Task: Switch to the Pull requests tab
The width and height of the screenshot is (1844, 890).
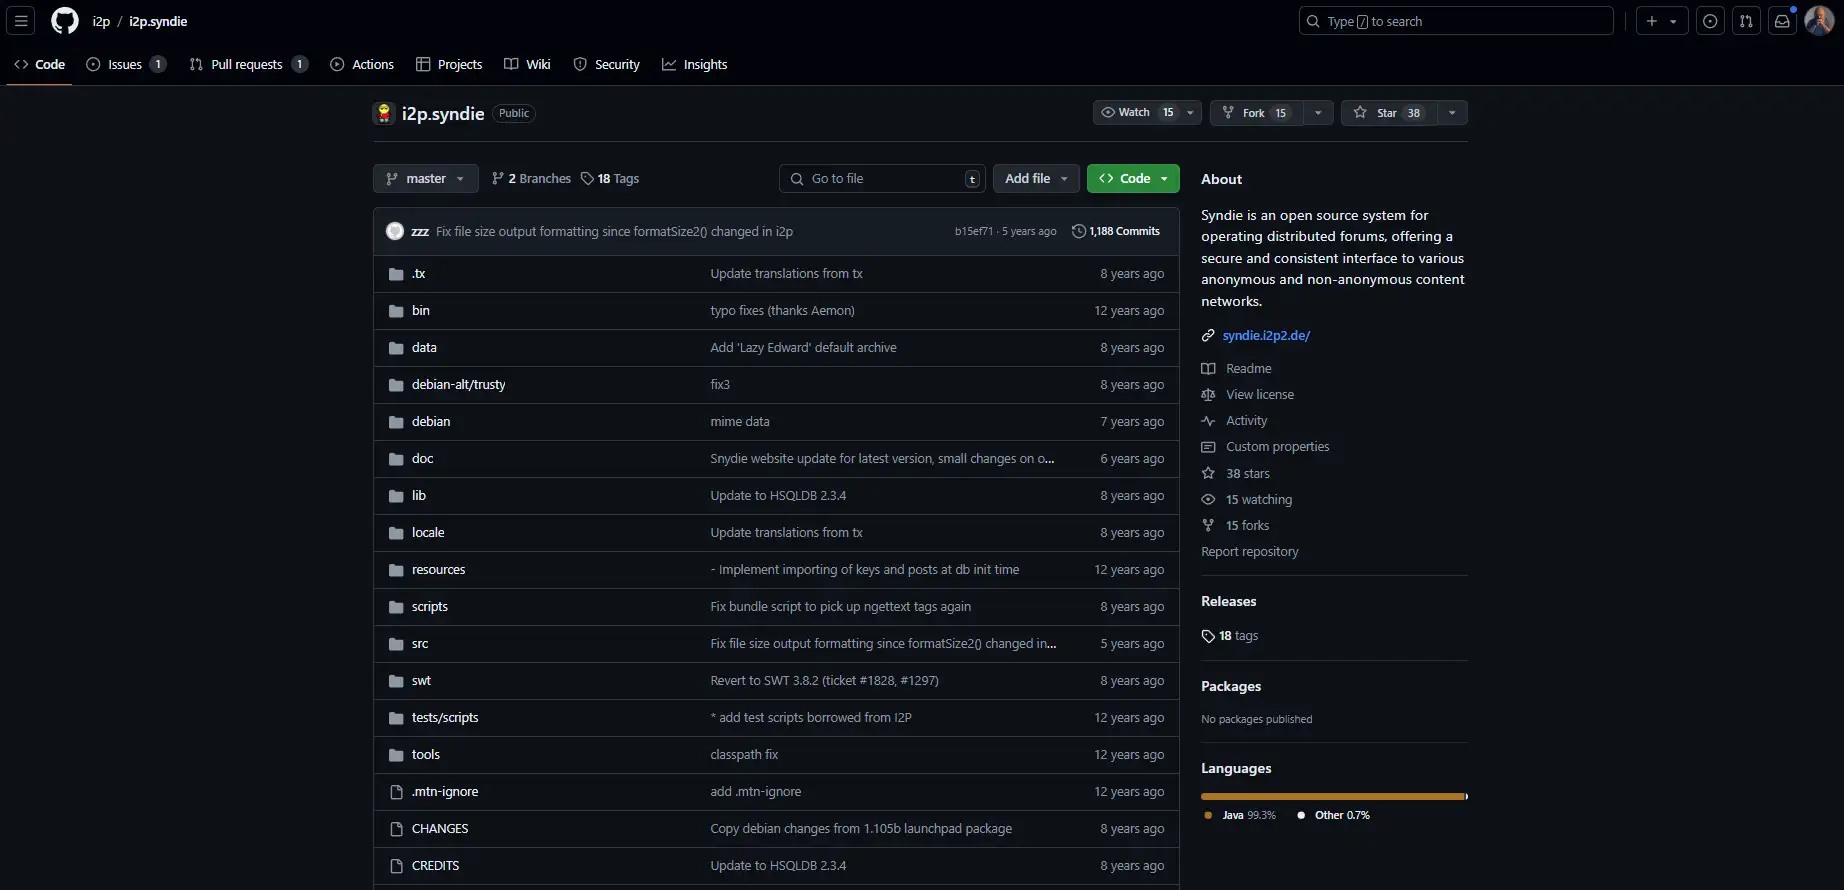Action: (x=248, y=64)
